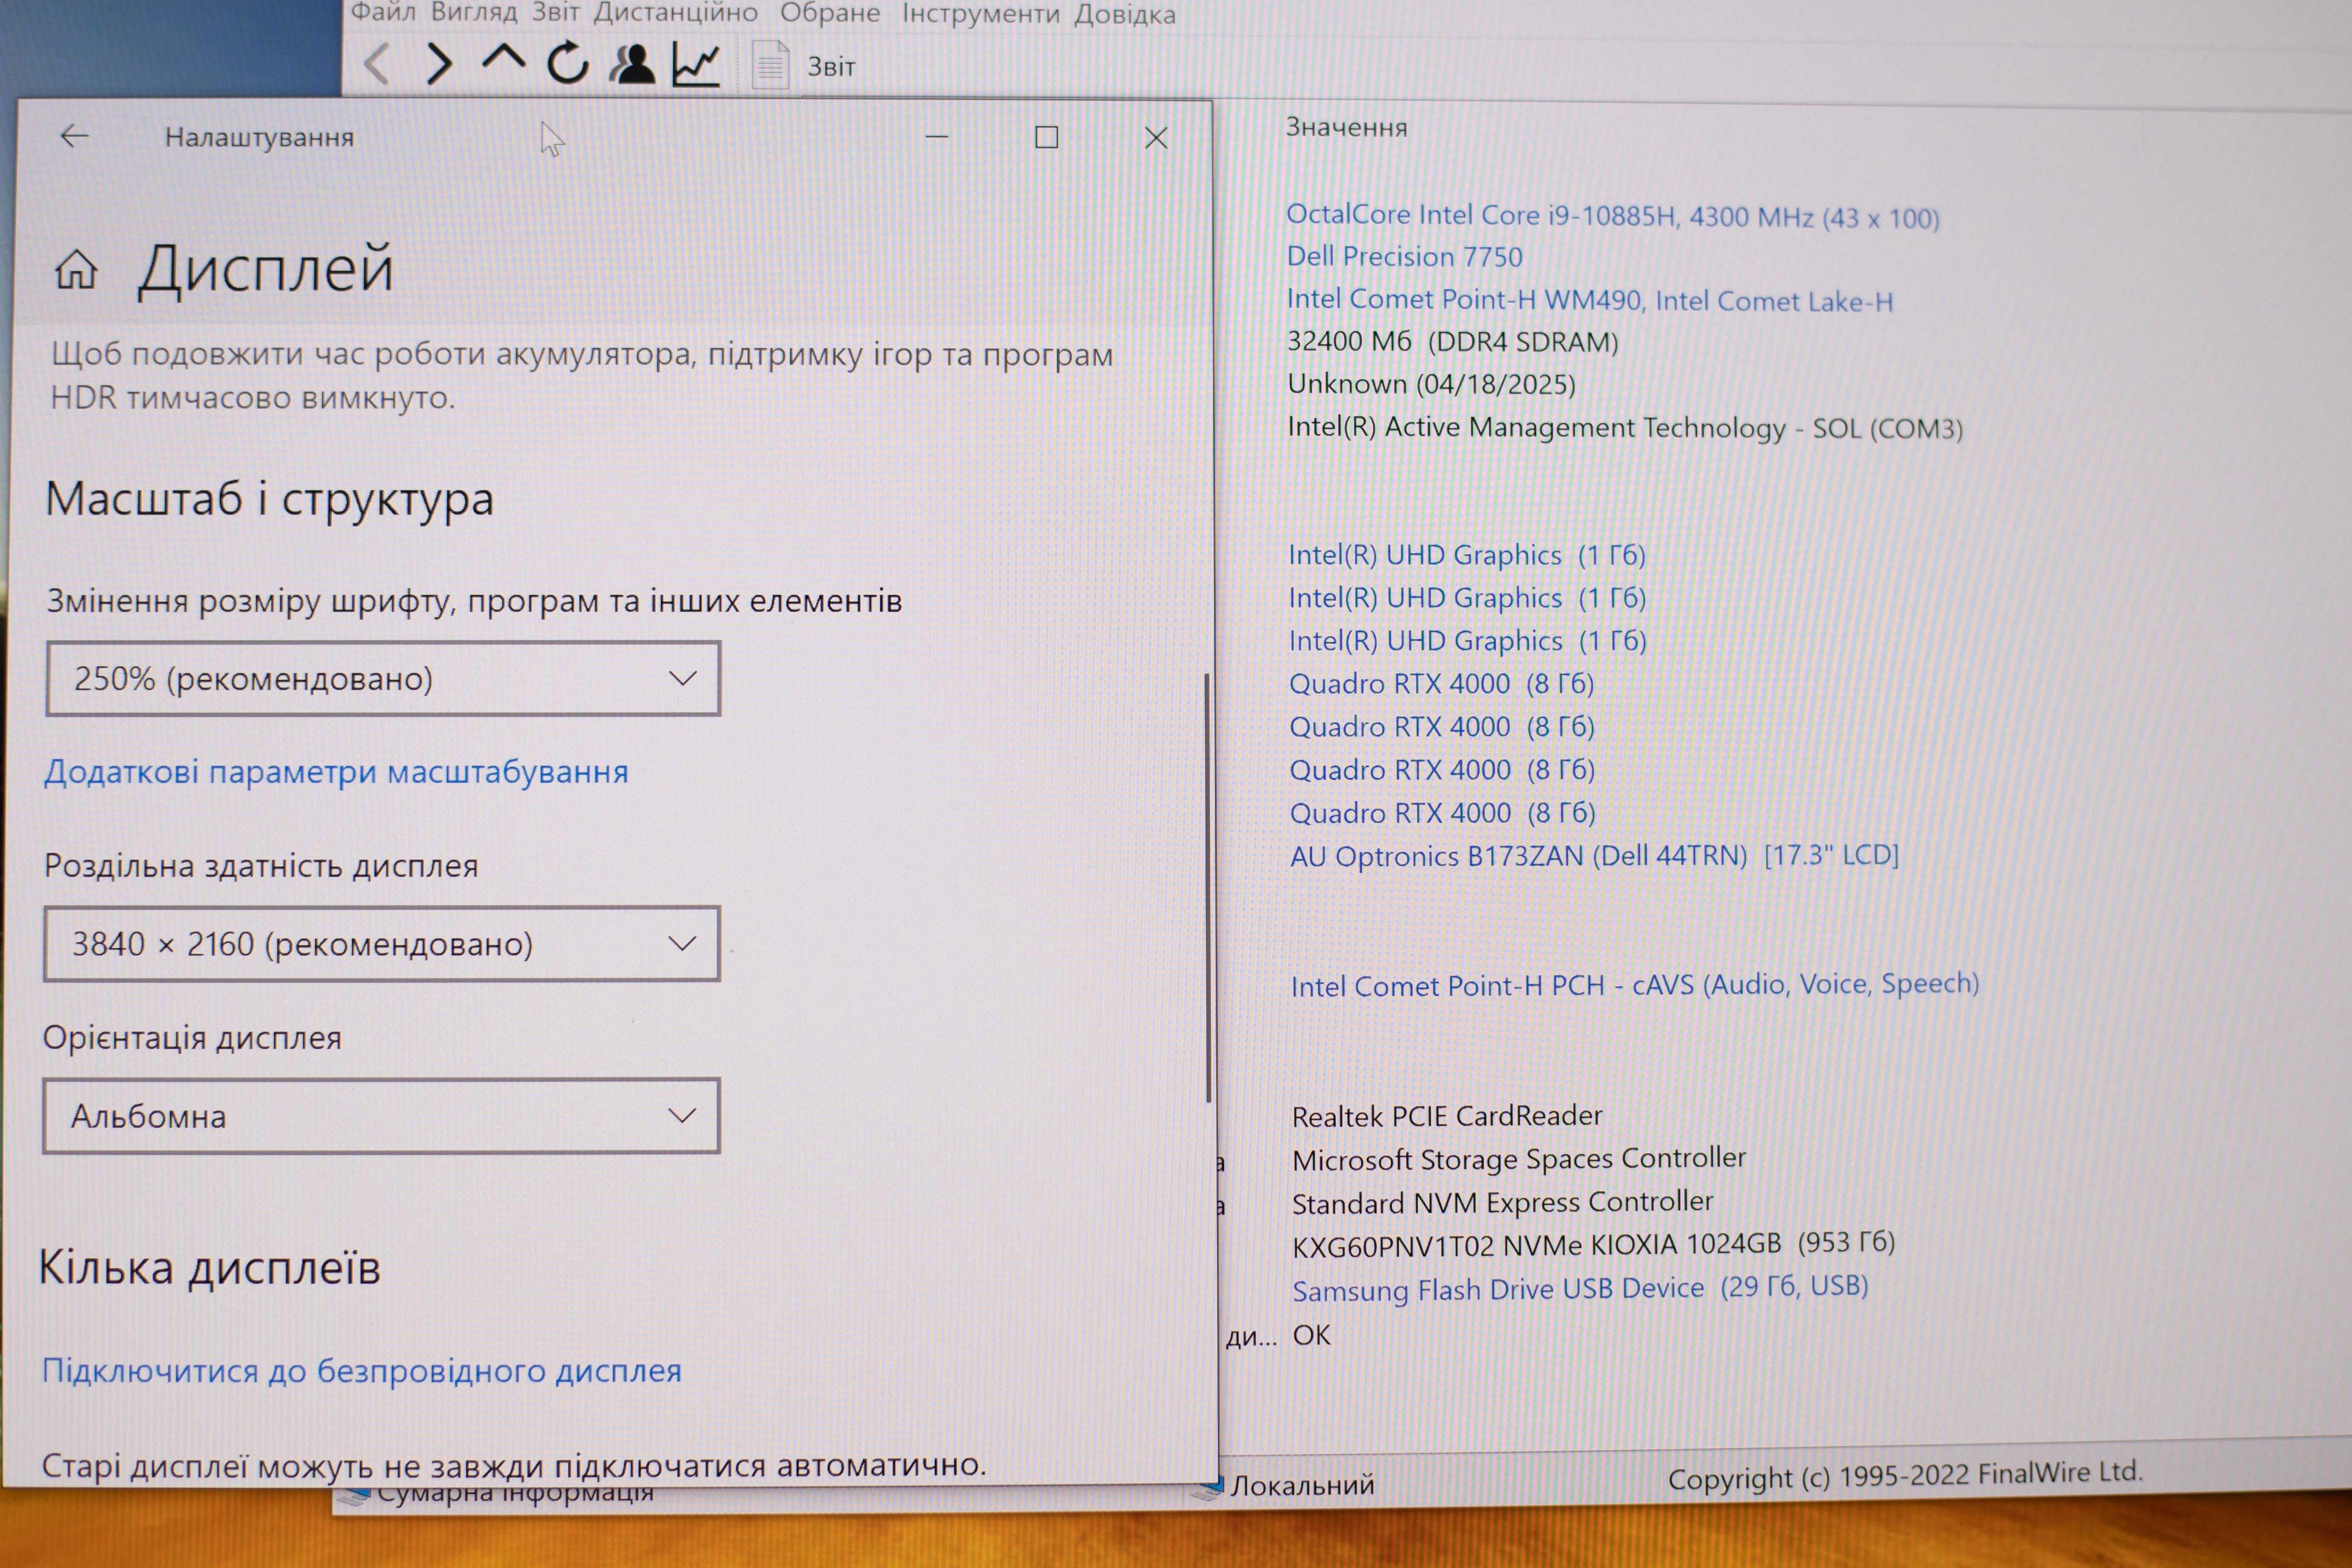Click the AIDA64 forward navigation arrow

(439, 64)
